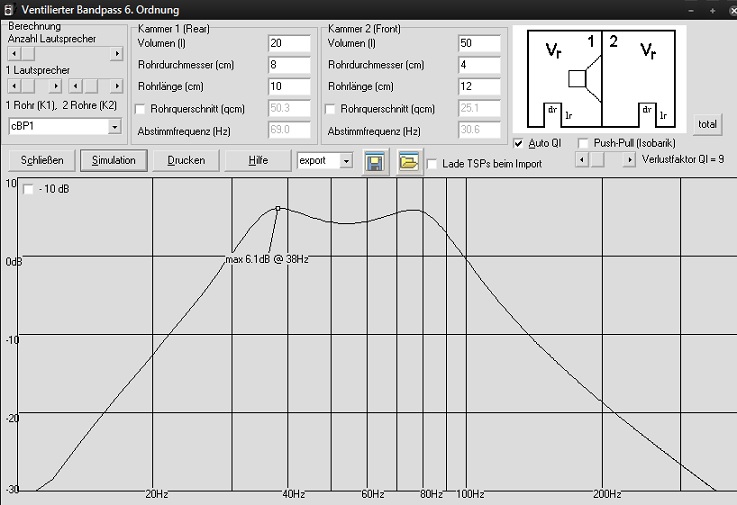This screenshot has width=737, height=505.
Task: Click Kammer 2 Rohrlänge field showing 12
Action: point(479,87)
